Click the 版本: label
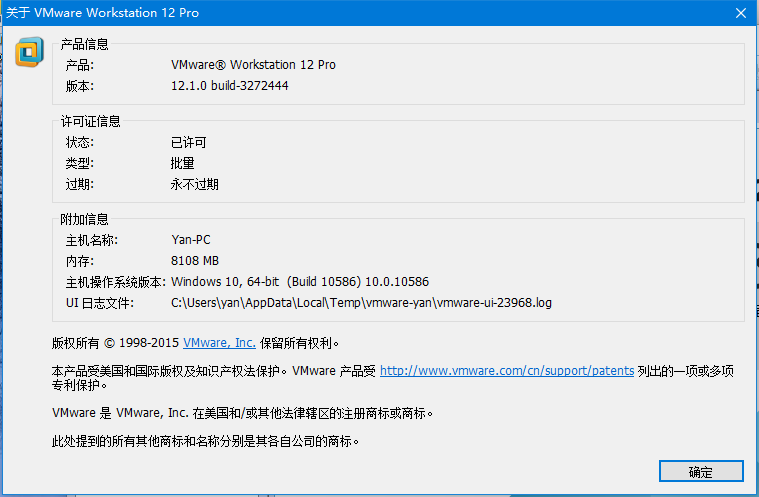The image size is (759, 497). point(80,86)
